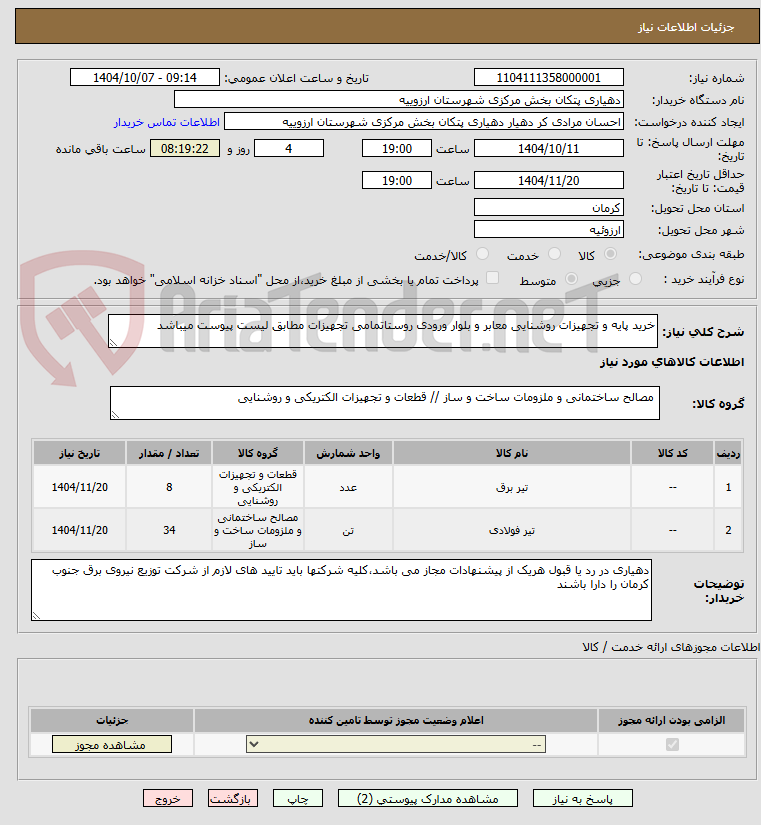Click the quantity cell showing 8

[x=169, y=487]
